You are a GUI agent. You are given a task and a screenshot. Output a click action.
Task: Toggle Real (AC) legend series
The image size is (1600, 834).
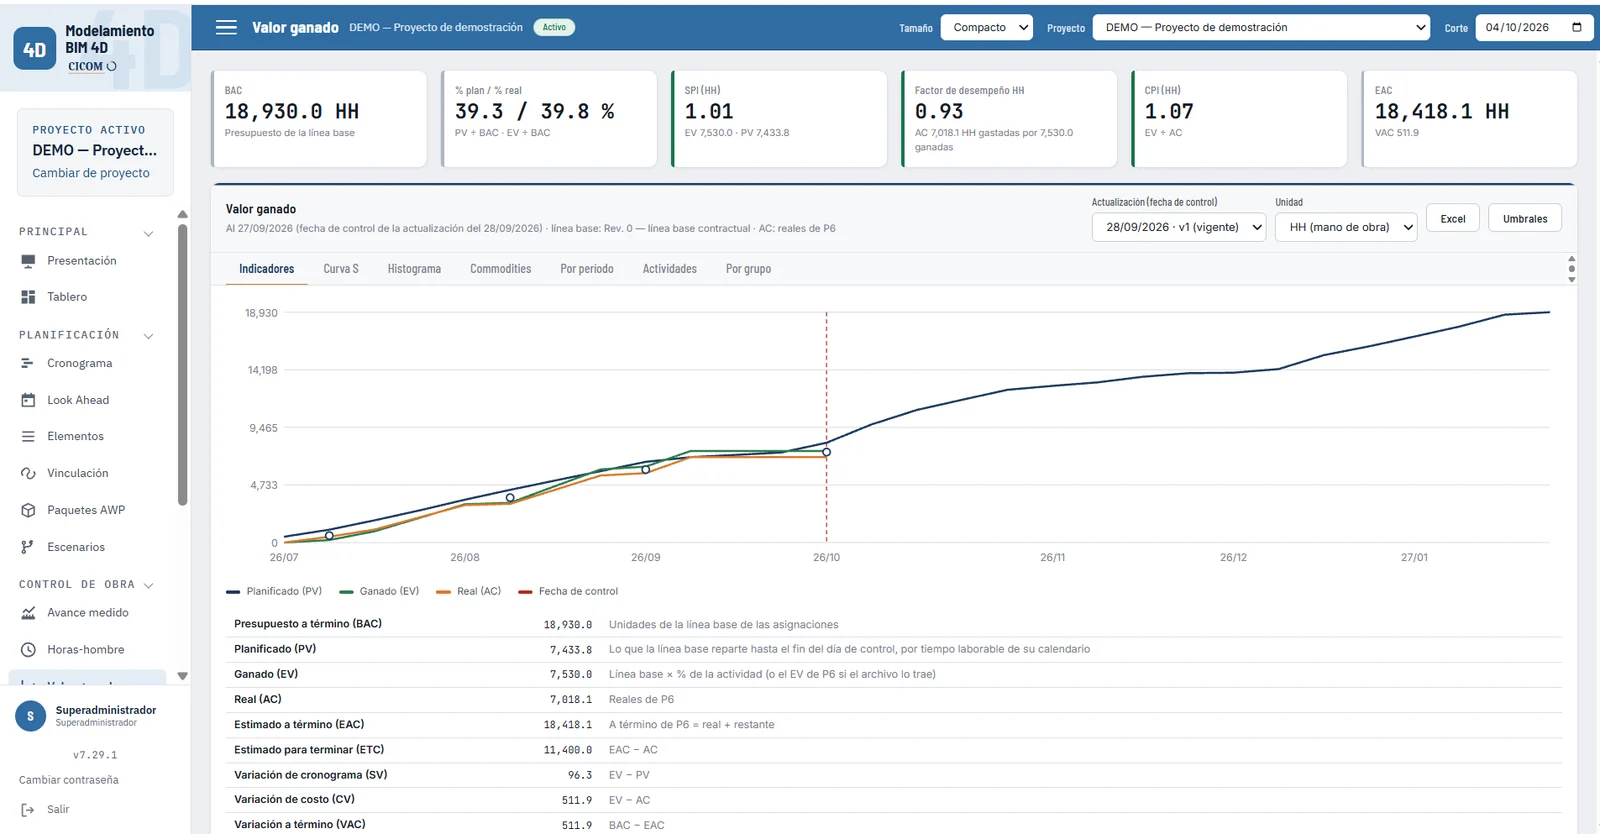tap(469, 592)
